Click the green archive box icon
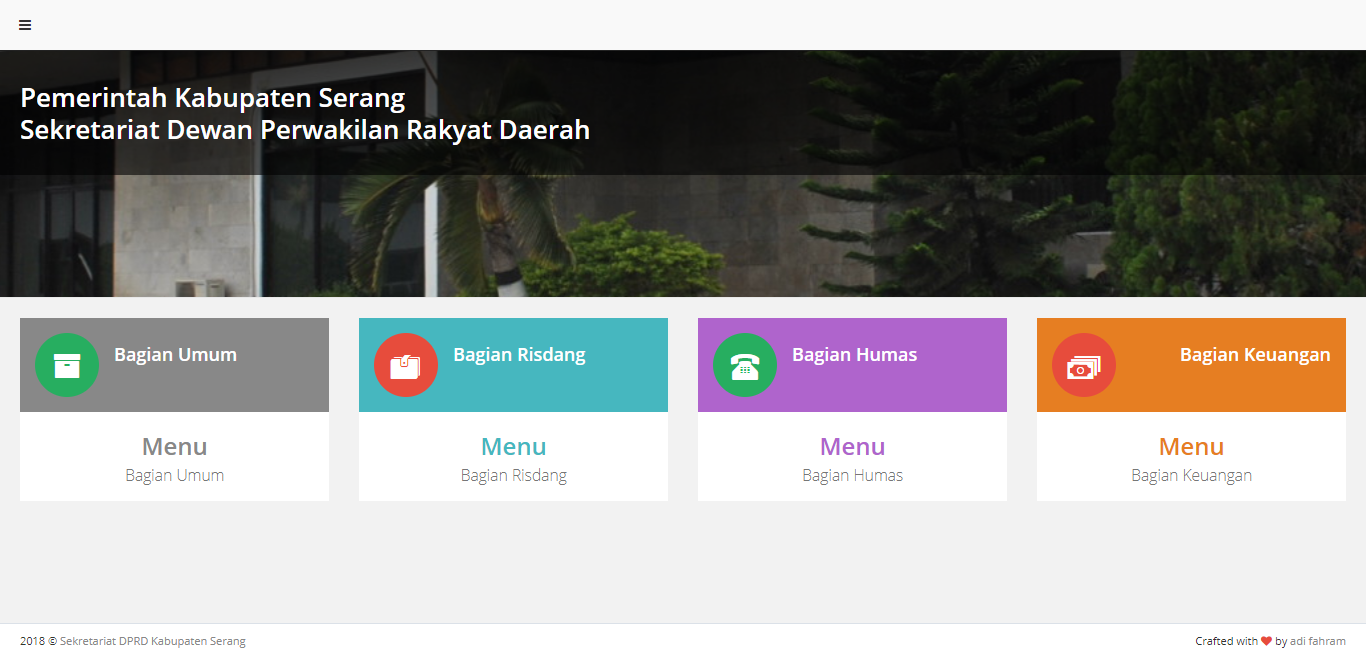This screenshot has height=657, width=1366. coord(67,365)
